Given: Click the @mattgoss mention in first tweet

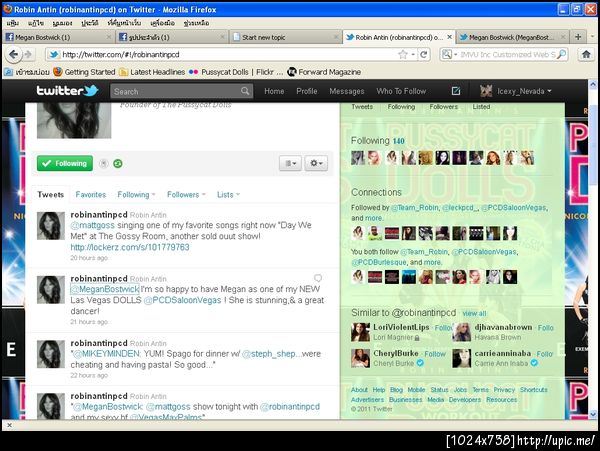Looking at the screenshot, I should coord(93,225).
